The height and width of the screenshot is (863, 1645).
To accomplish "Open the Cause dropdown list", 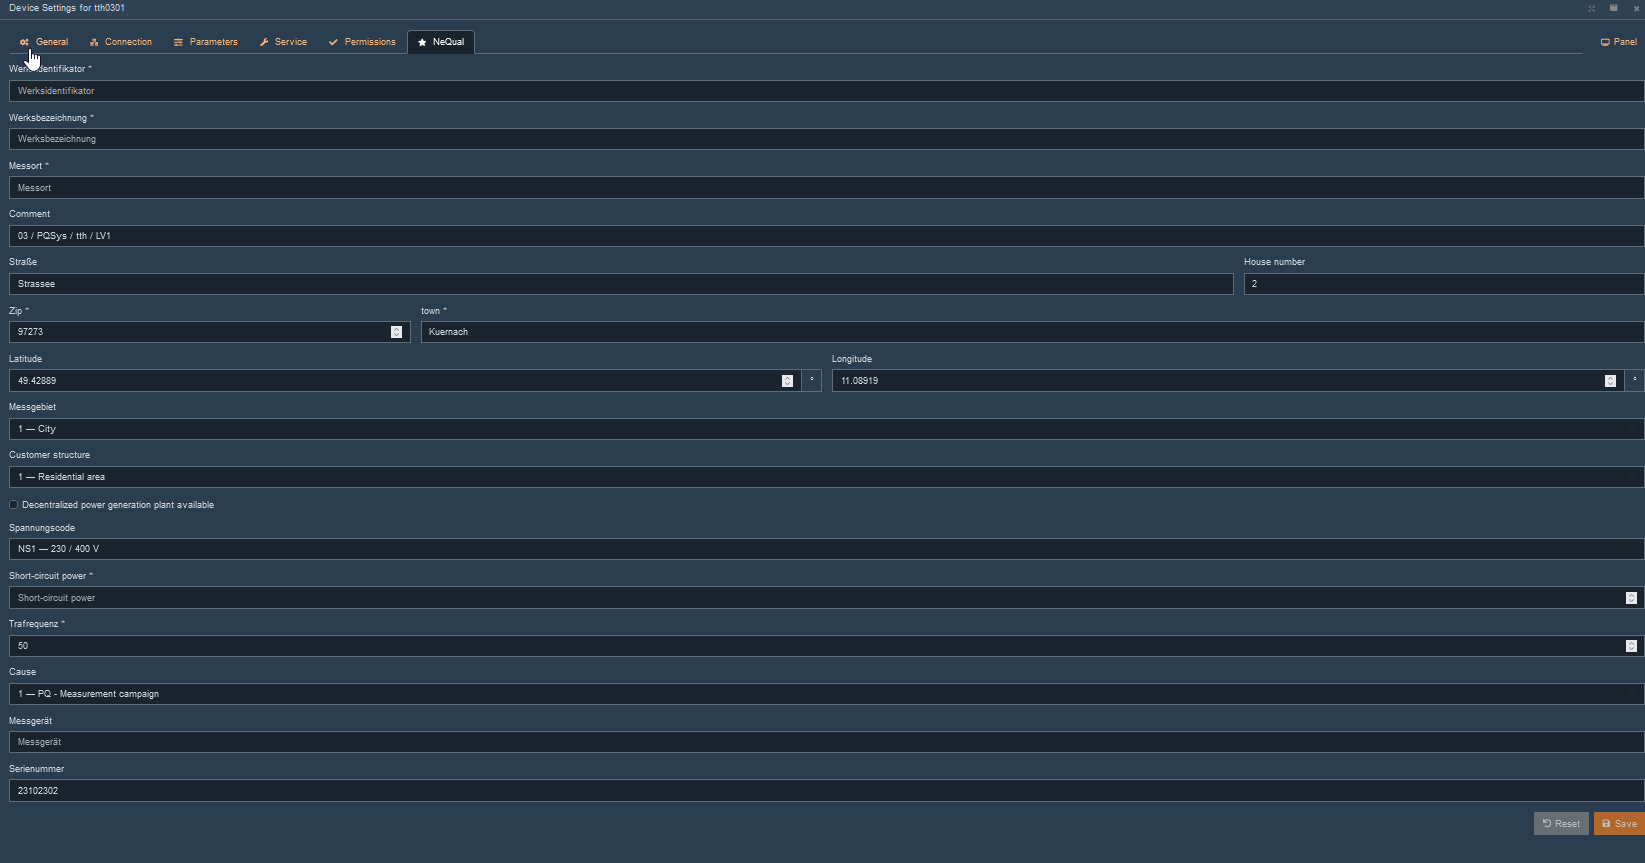I will 825,694.
